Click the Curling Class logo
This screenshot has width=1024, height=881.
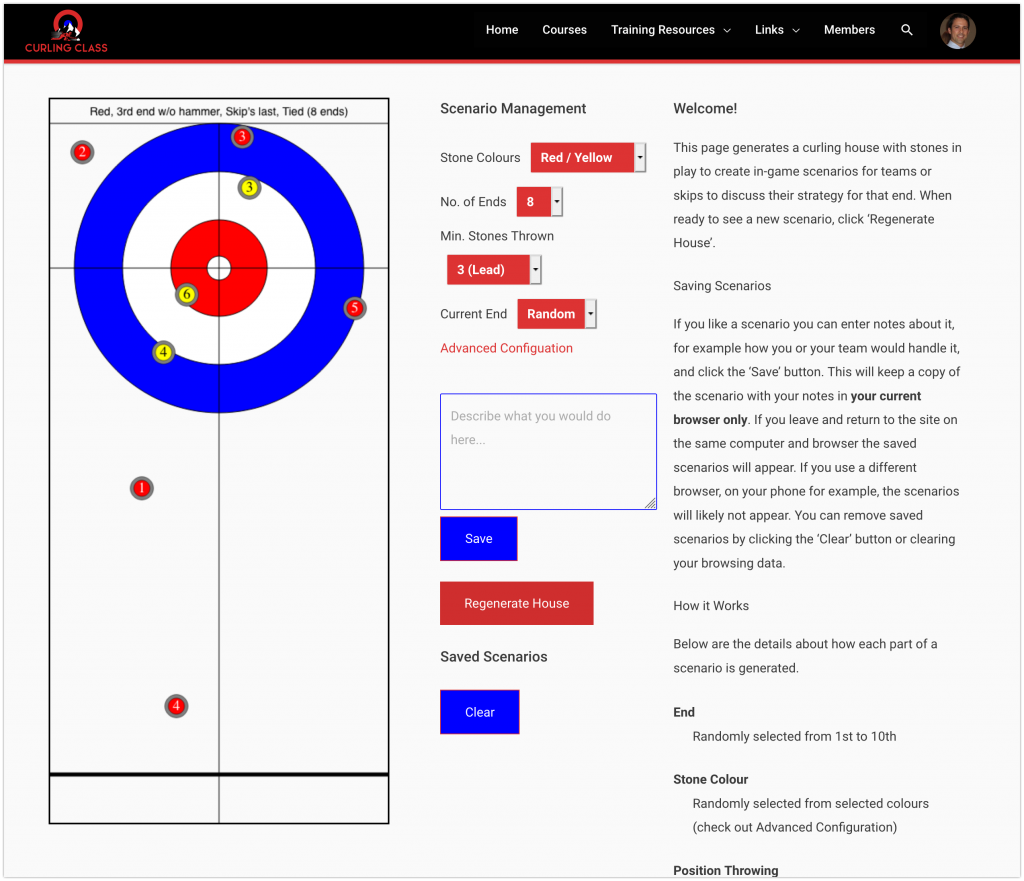[x=65, y=29]
